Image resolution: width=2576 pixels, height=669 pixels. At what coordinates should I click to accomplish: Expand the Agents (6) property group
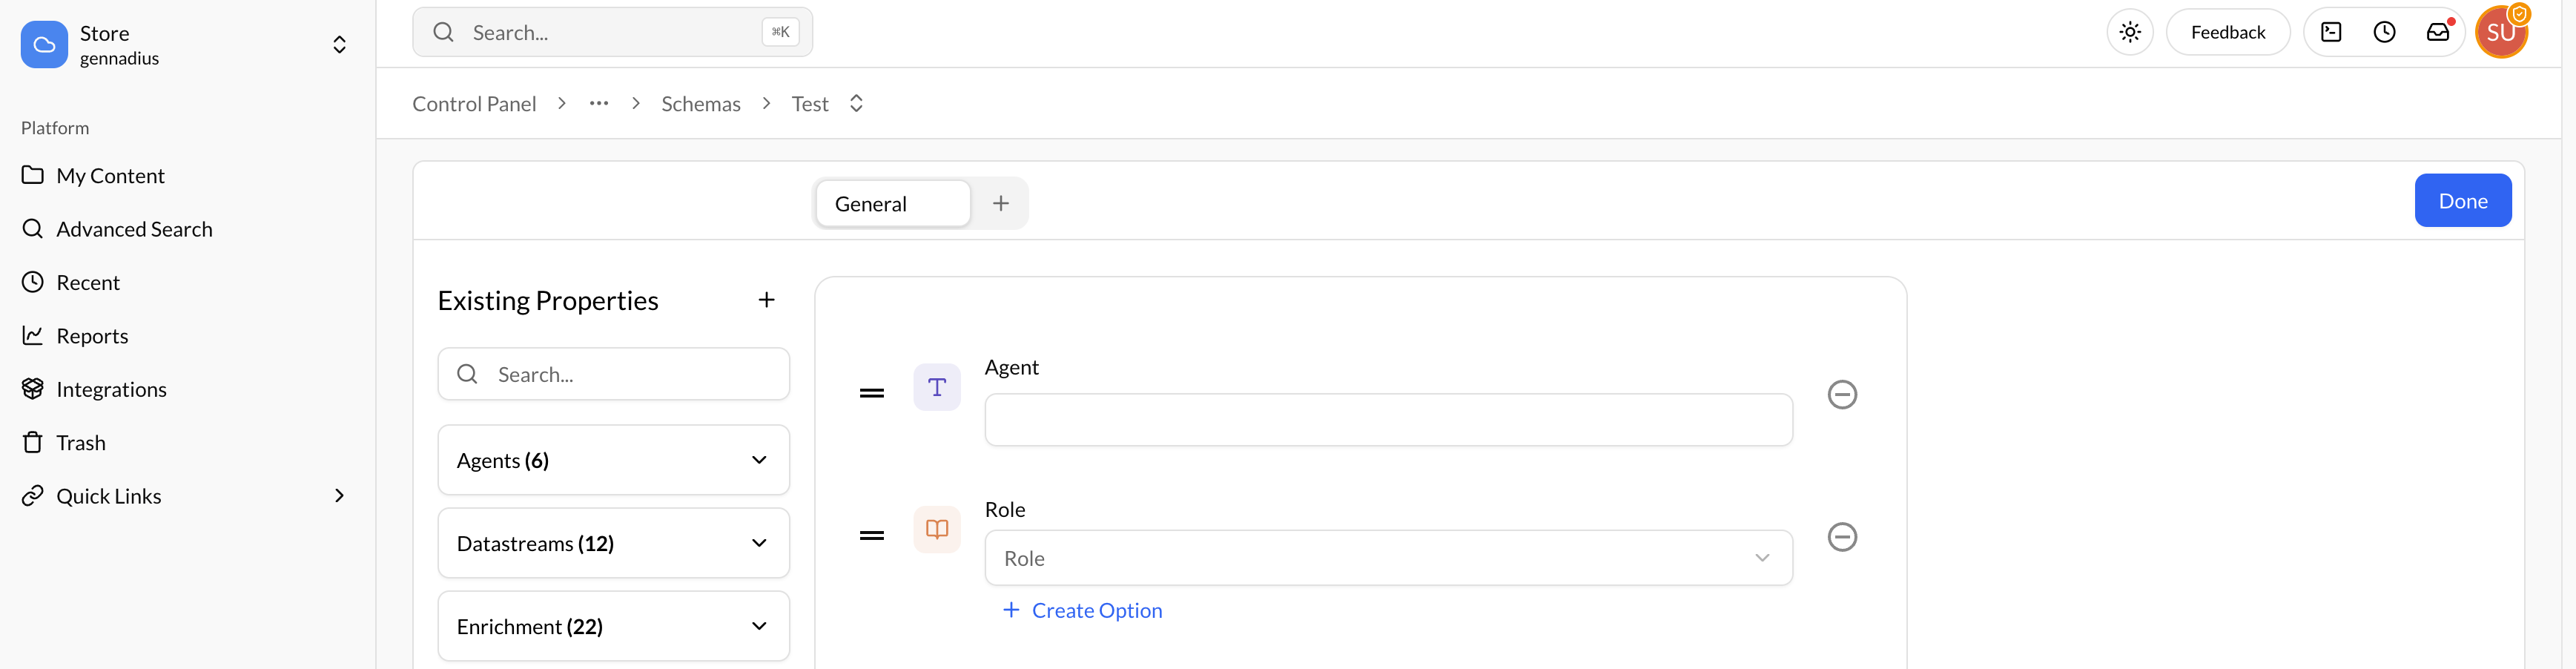coord(613,460)
